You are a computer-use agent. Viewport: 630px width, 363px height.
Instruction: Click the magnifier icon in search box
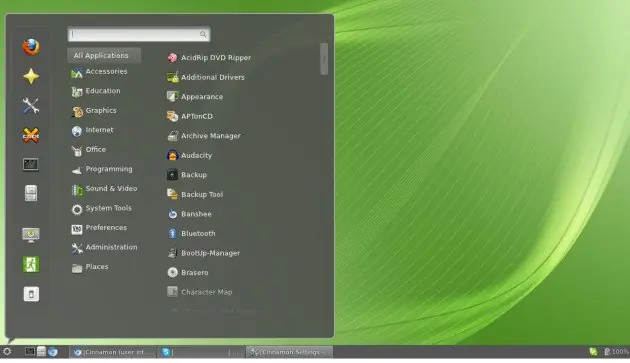(203, 35)
